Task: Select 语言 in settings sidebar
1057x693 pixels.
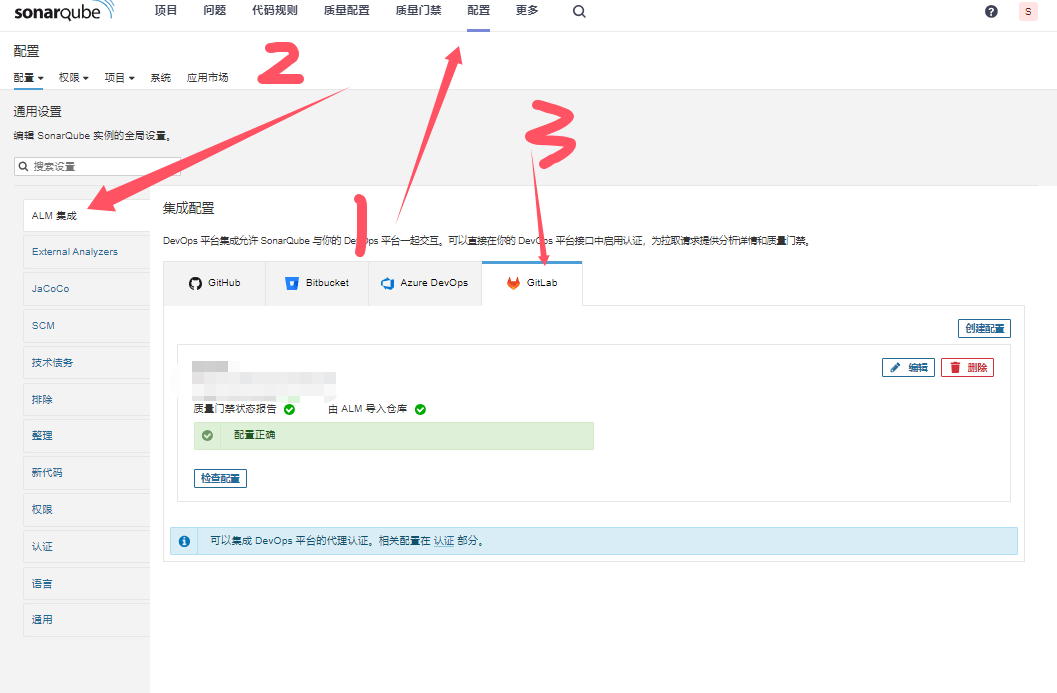Action: coord(87,584)
